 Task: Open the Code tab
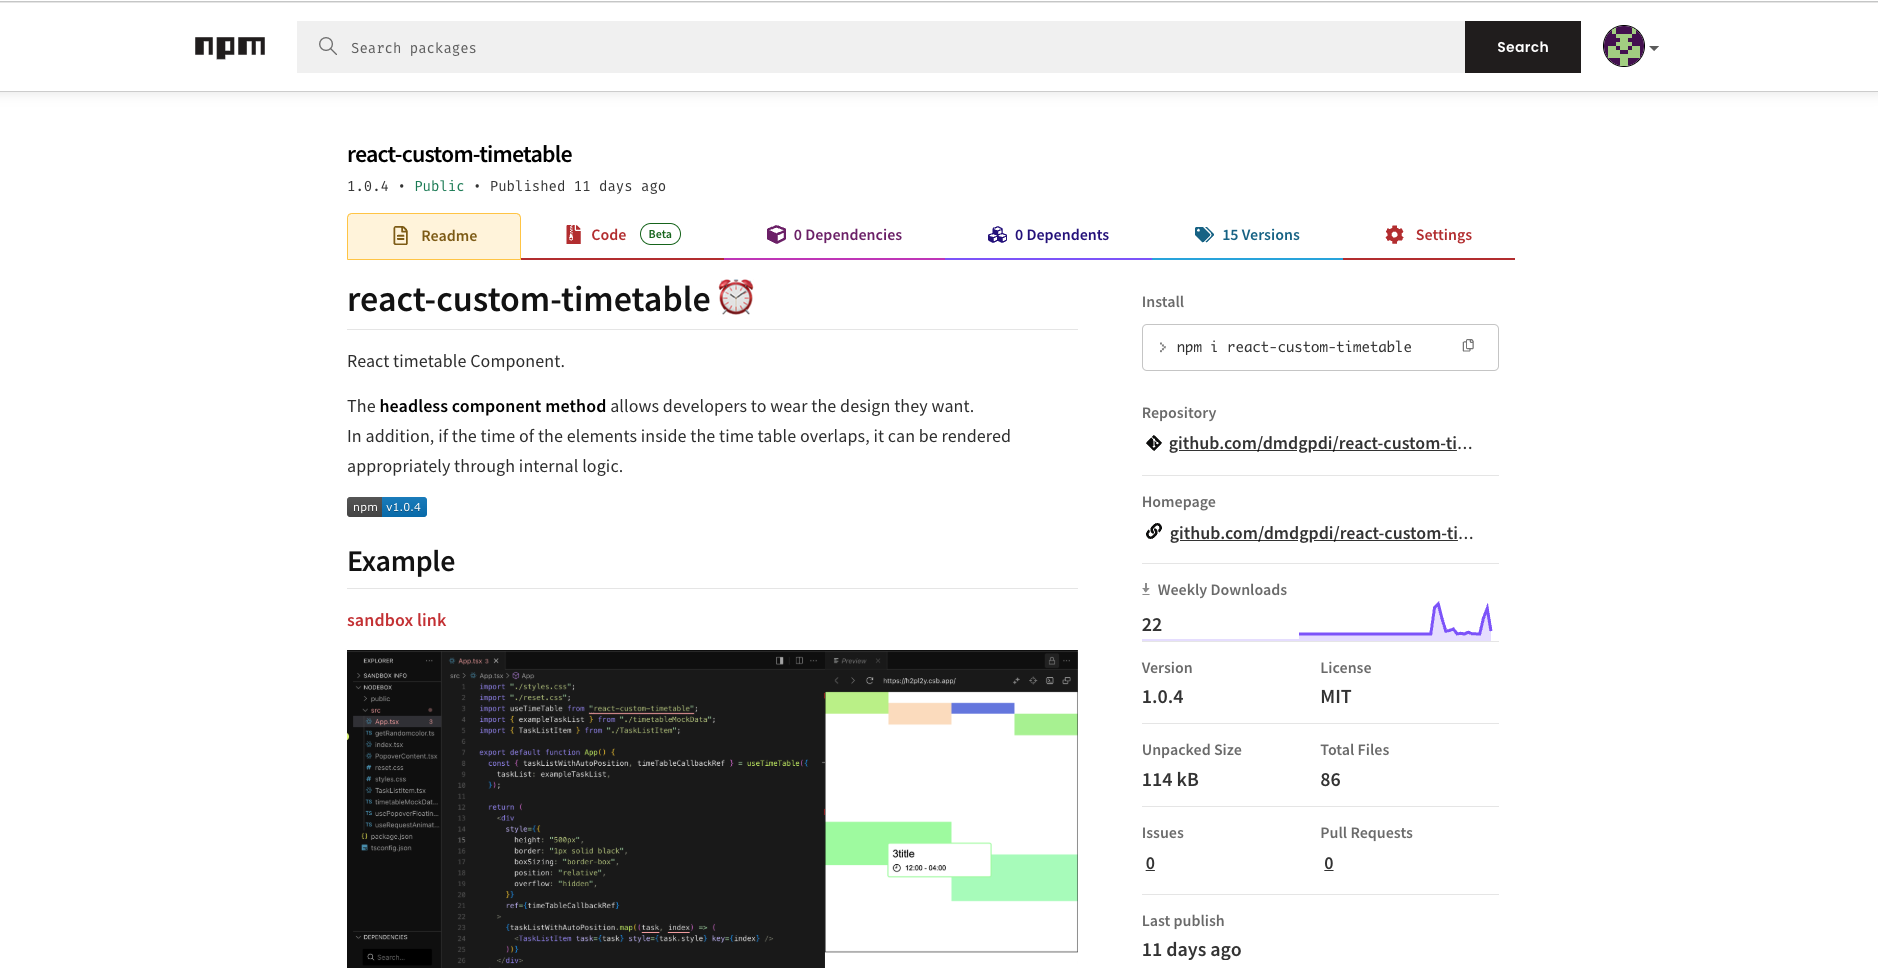(x=622, y=235)
